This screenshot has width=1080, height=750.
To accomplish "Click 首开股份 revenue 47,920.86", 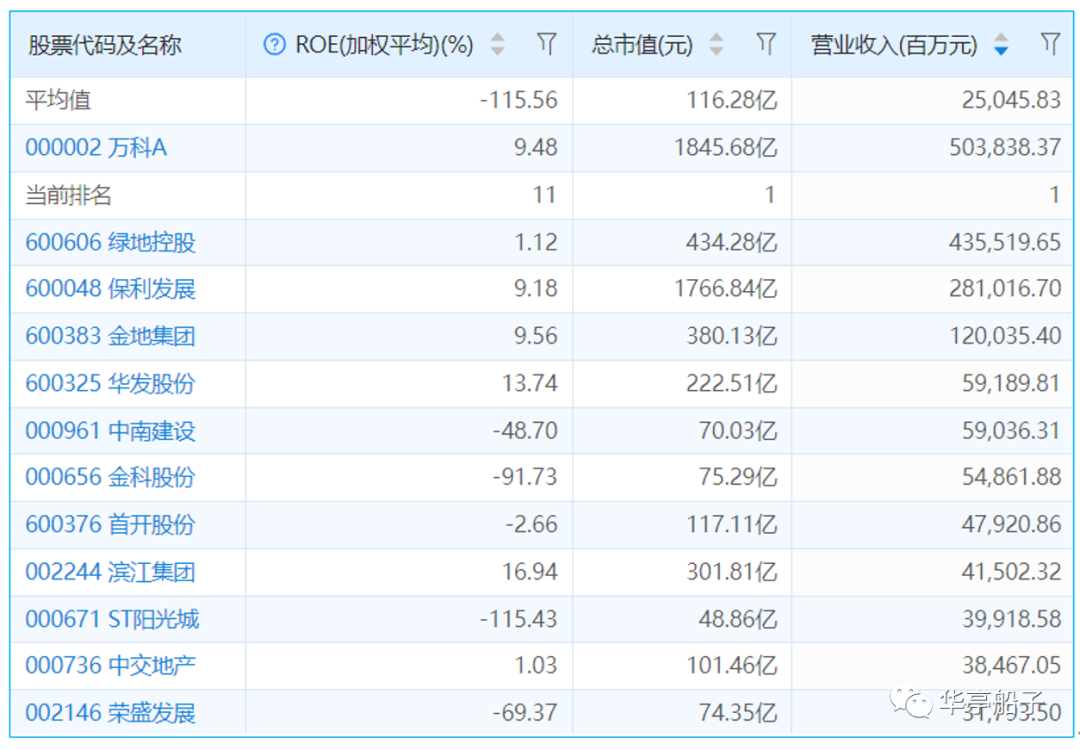I will [1011, 524].
